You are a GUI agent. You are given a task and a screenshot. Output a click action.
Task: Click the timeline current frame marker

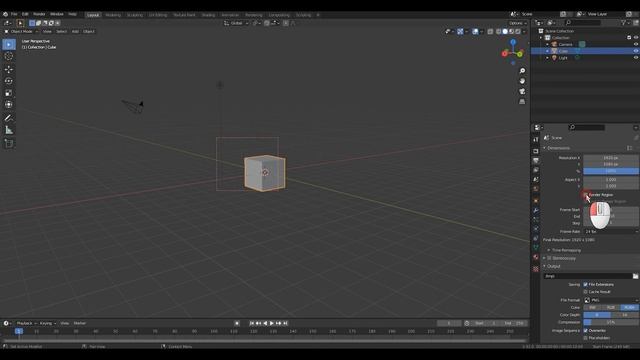[x=19, y=331]
